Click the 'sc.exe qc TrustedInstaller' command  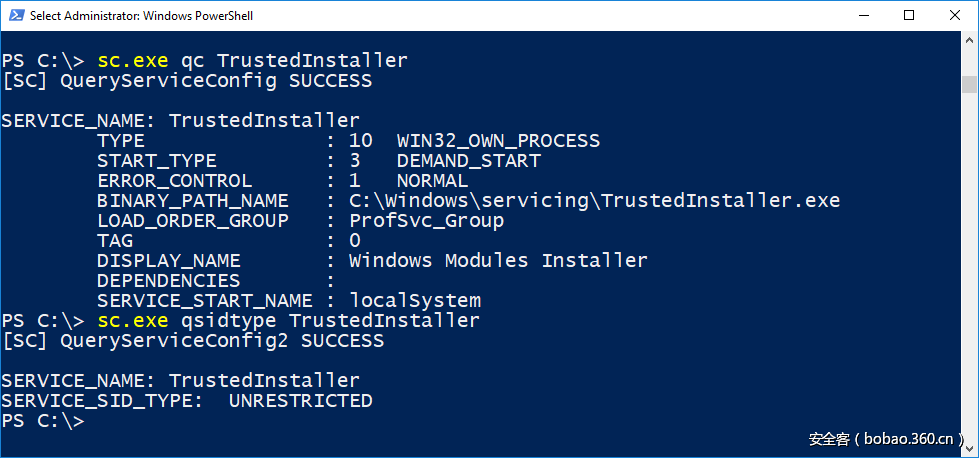tap(252, 60)
